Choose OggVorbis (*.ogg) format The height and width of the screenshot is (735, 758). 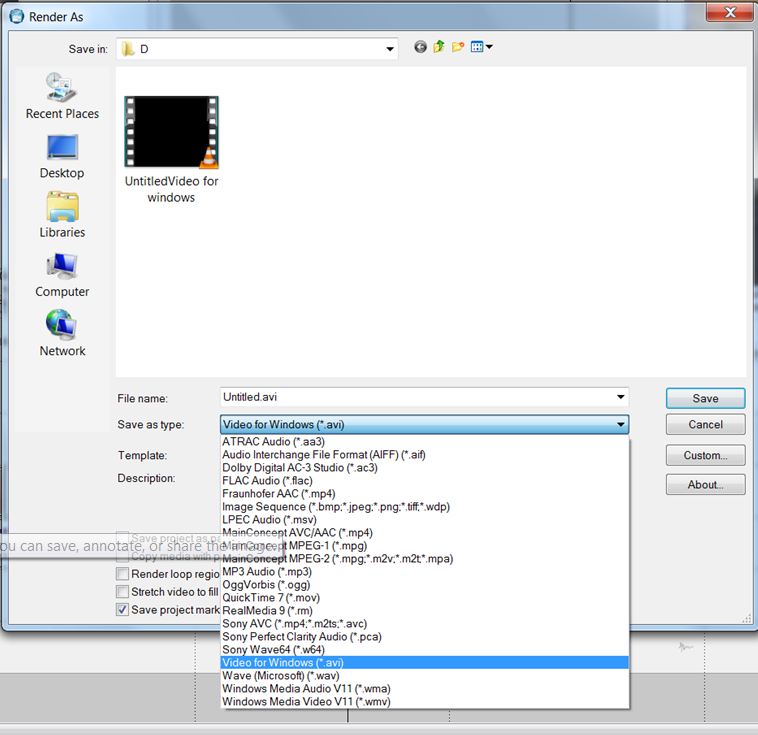[425, 585]
